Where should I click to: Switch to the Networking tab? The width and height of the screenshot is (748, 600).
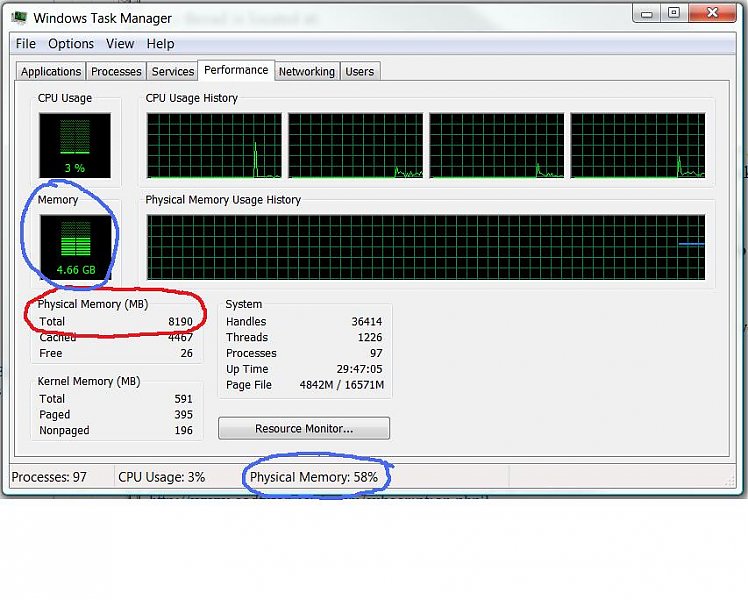(307, 72)
